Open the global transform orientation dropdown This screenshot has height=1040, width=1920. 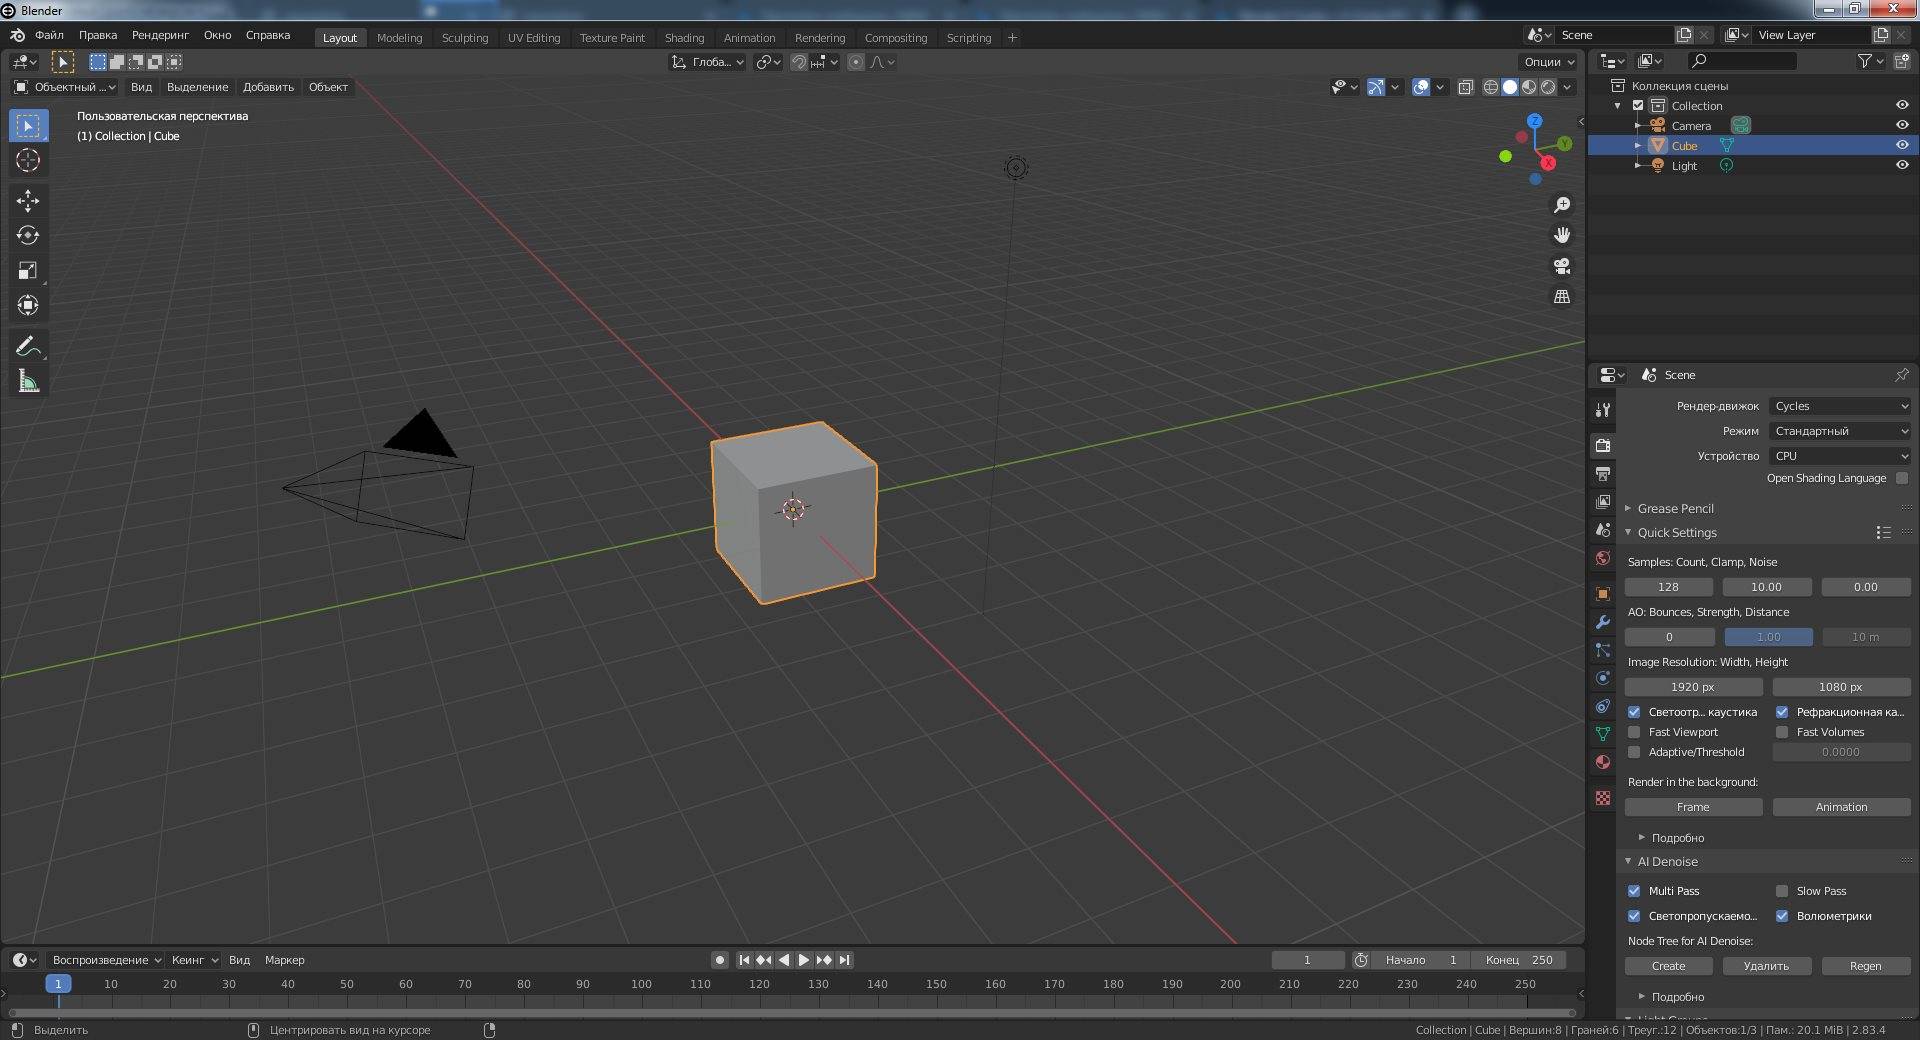(x=707, y=62)
